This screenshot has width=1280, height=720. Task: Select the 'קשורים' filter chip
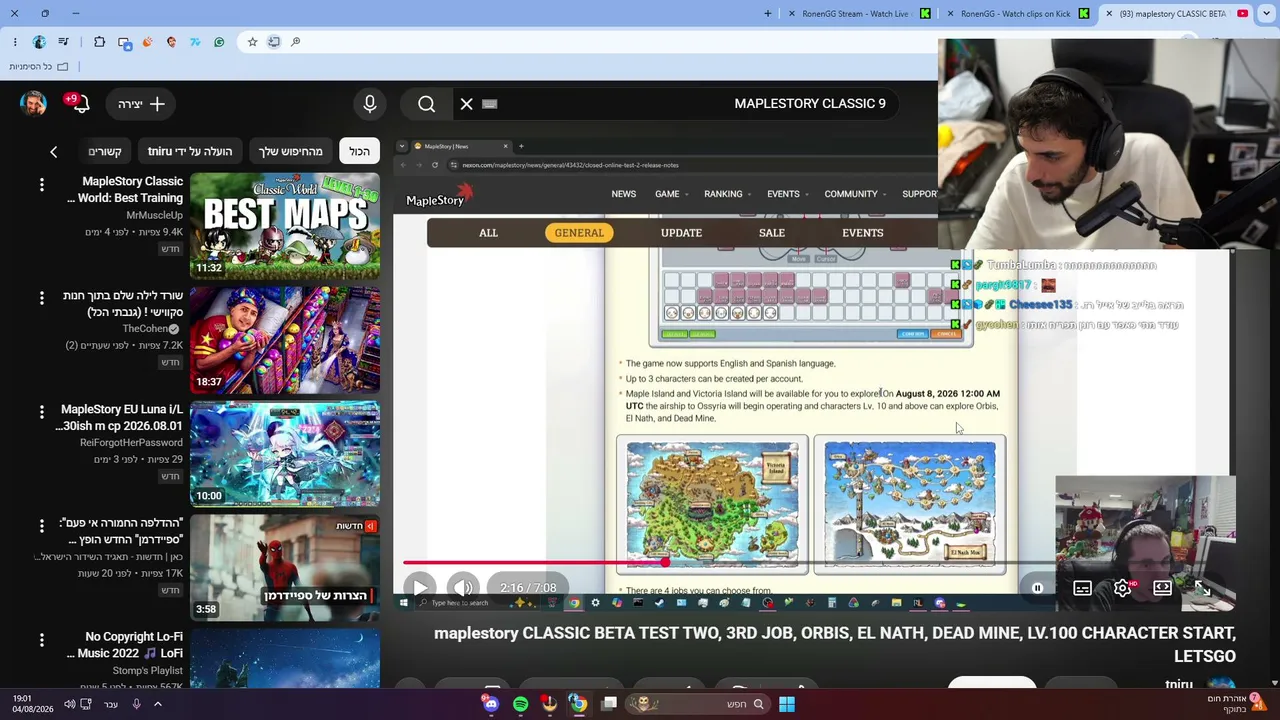coord(105,151)
